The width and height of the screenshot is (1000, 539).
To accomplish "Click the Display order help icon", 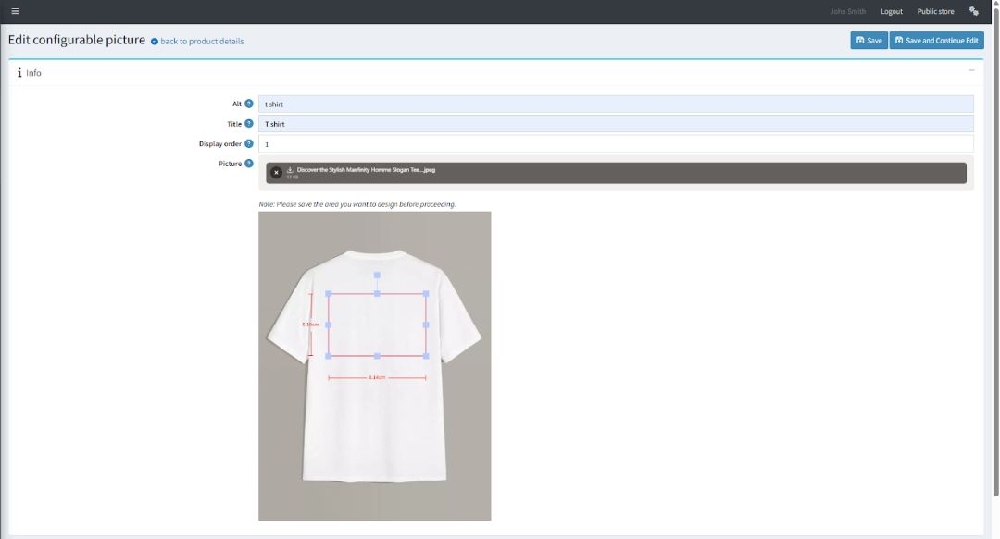I will pos(249,144).
